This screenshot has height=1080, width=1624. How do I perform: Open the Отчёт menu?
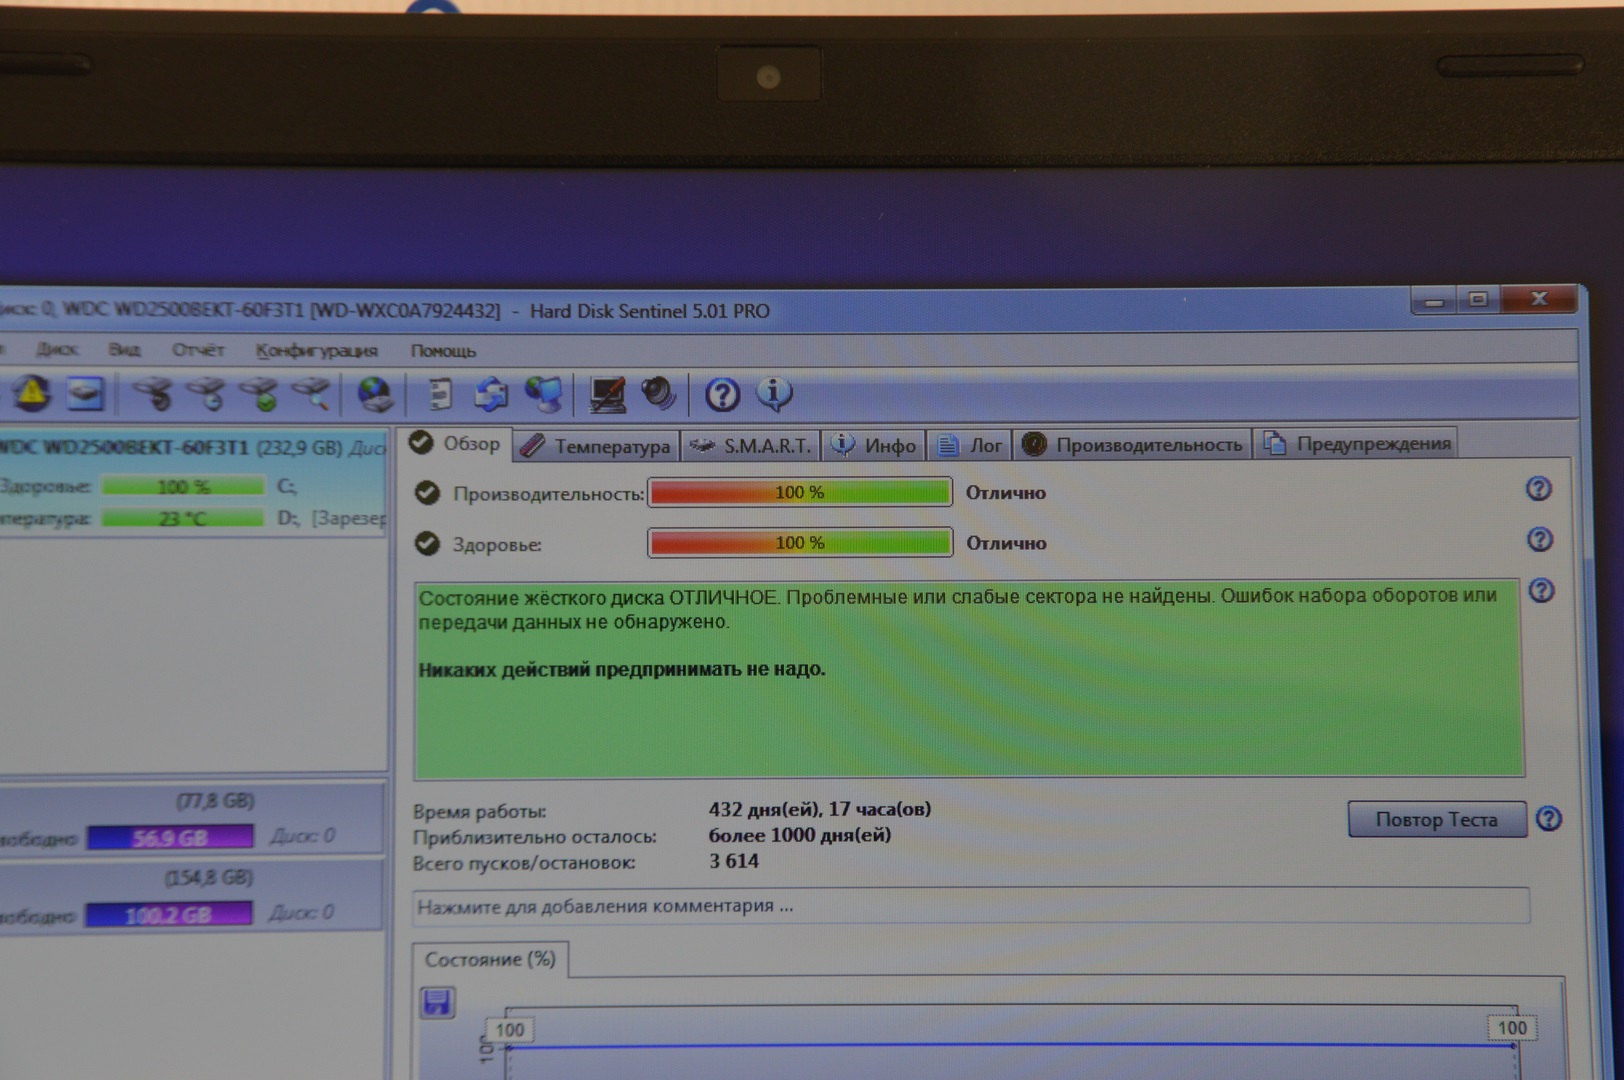click(198, 350)
